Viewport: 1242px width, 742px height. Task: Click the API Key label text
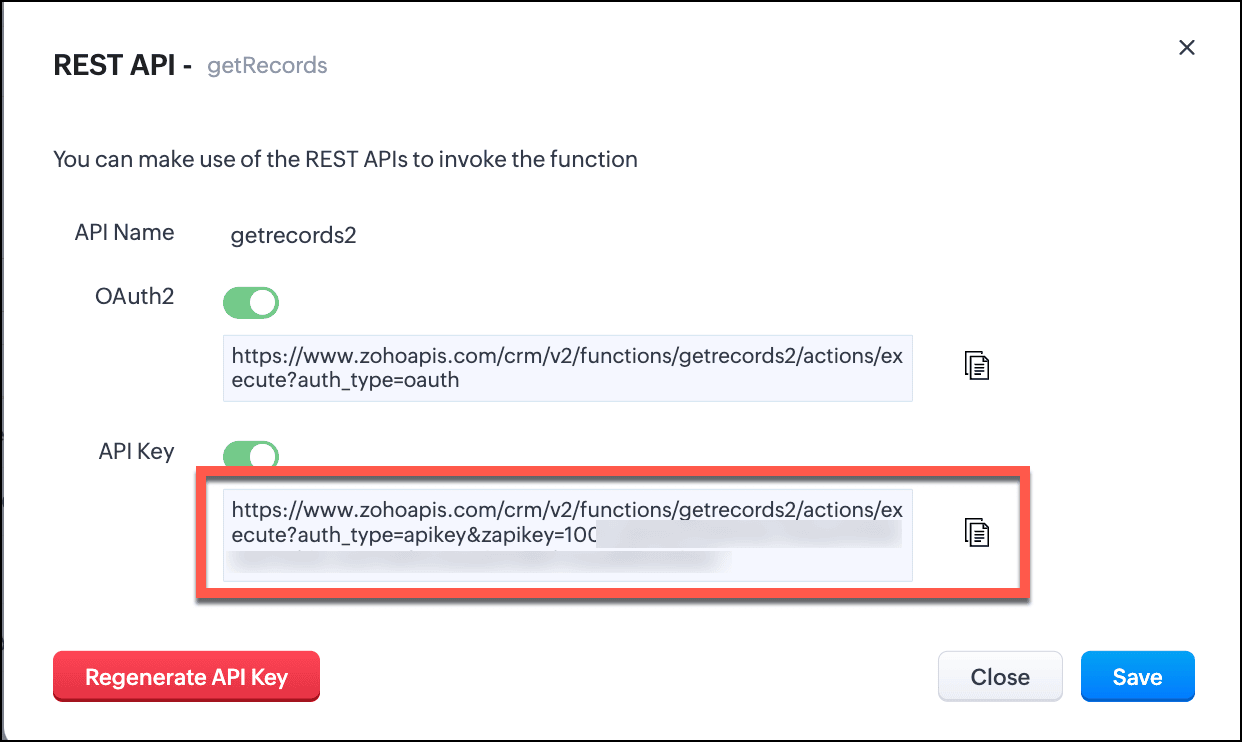pyautogui.click(x=136, y=451)
